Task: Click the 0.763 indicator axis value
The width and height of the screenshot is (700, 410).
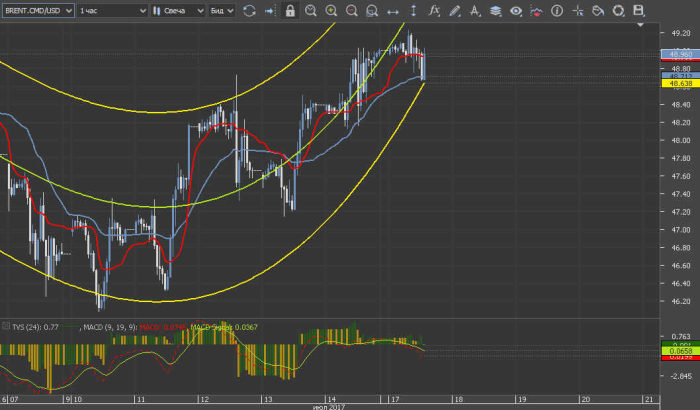Action: point(681,336)
